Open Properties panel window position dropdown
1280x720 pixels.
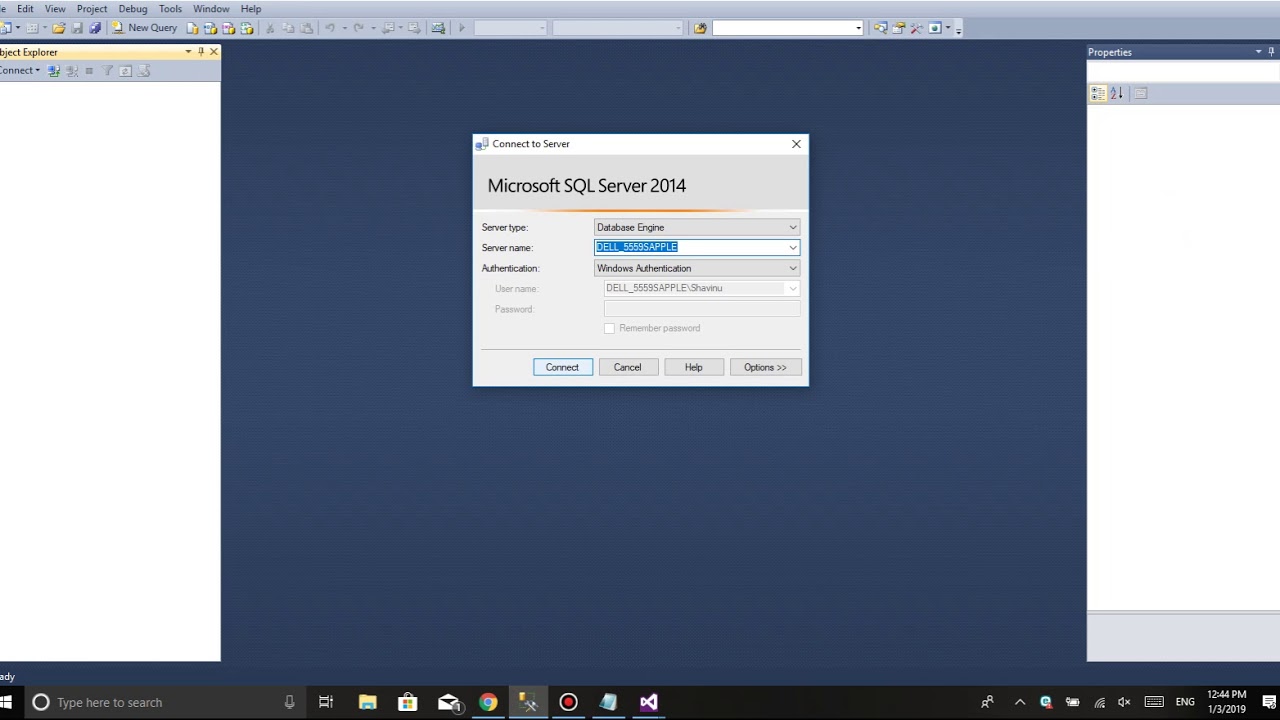1258,52
